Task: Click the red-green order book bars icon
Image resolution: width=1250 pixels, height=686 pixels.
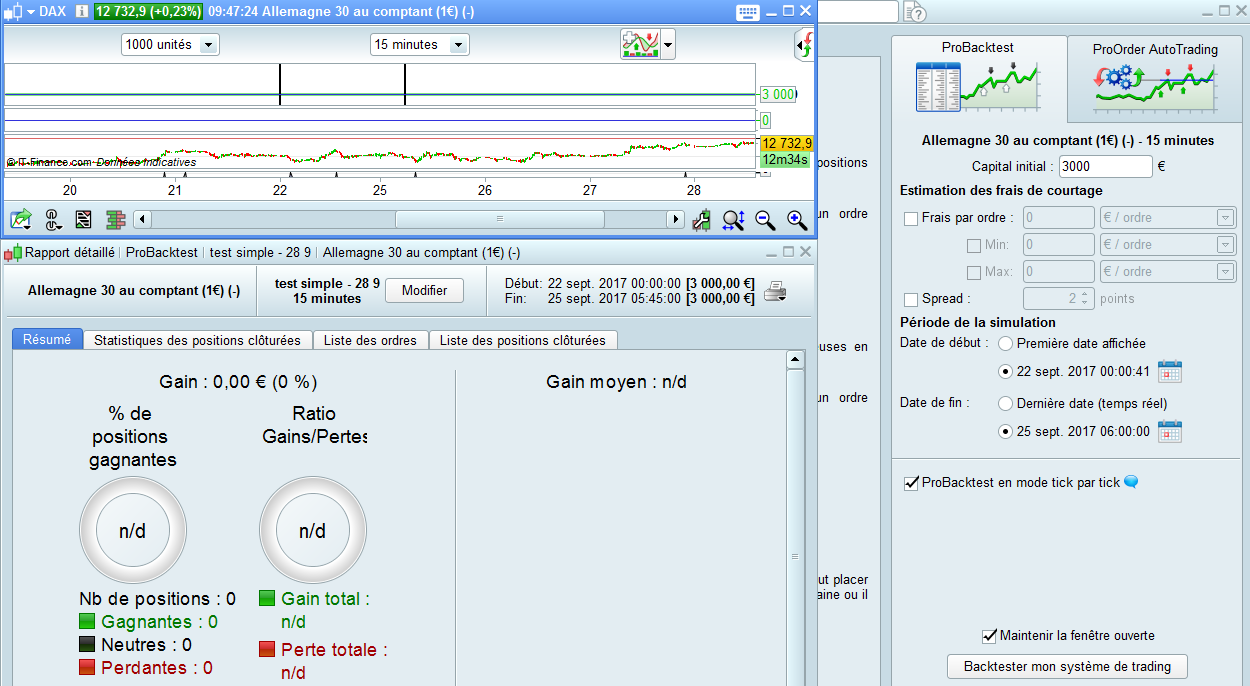Action: click(x=115, y=219)
